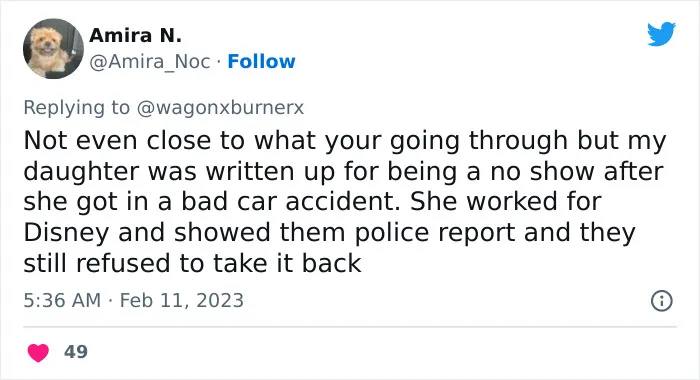Open the Amira N. display name
700x380 pixels.
(x=135, y=35)
